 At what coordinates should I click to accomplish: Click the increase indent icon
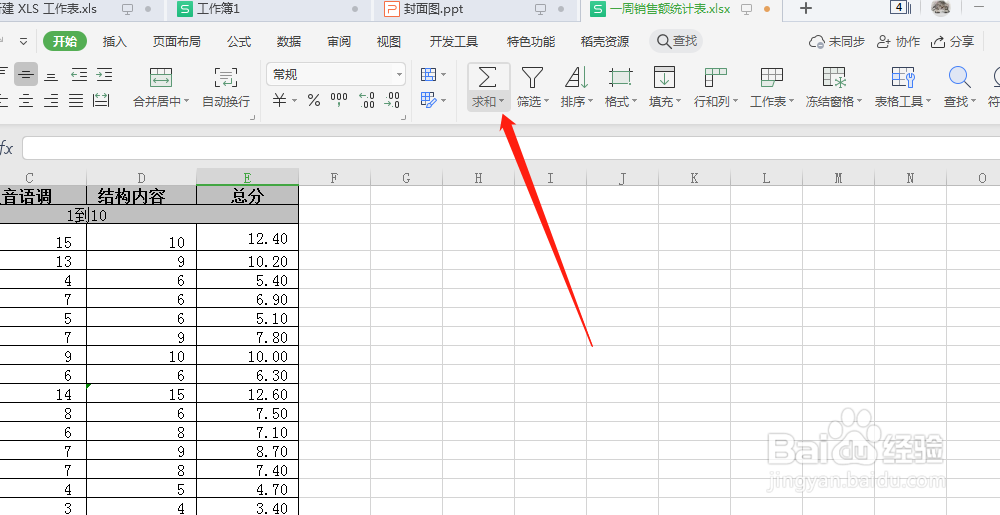(105, 75)
